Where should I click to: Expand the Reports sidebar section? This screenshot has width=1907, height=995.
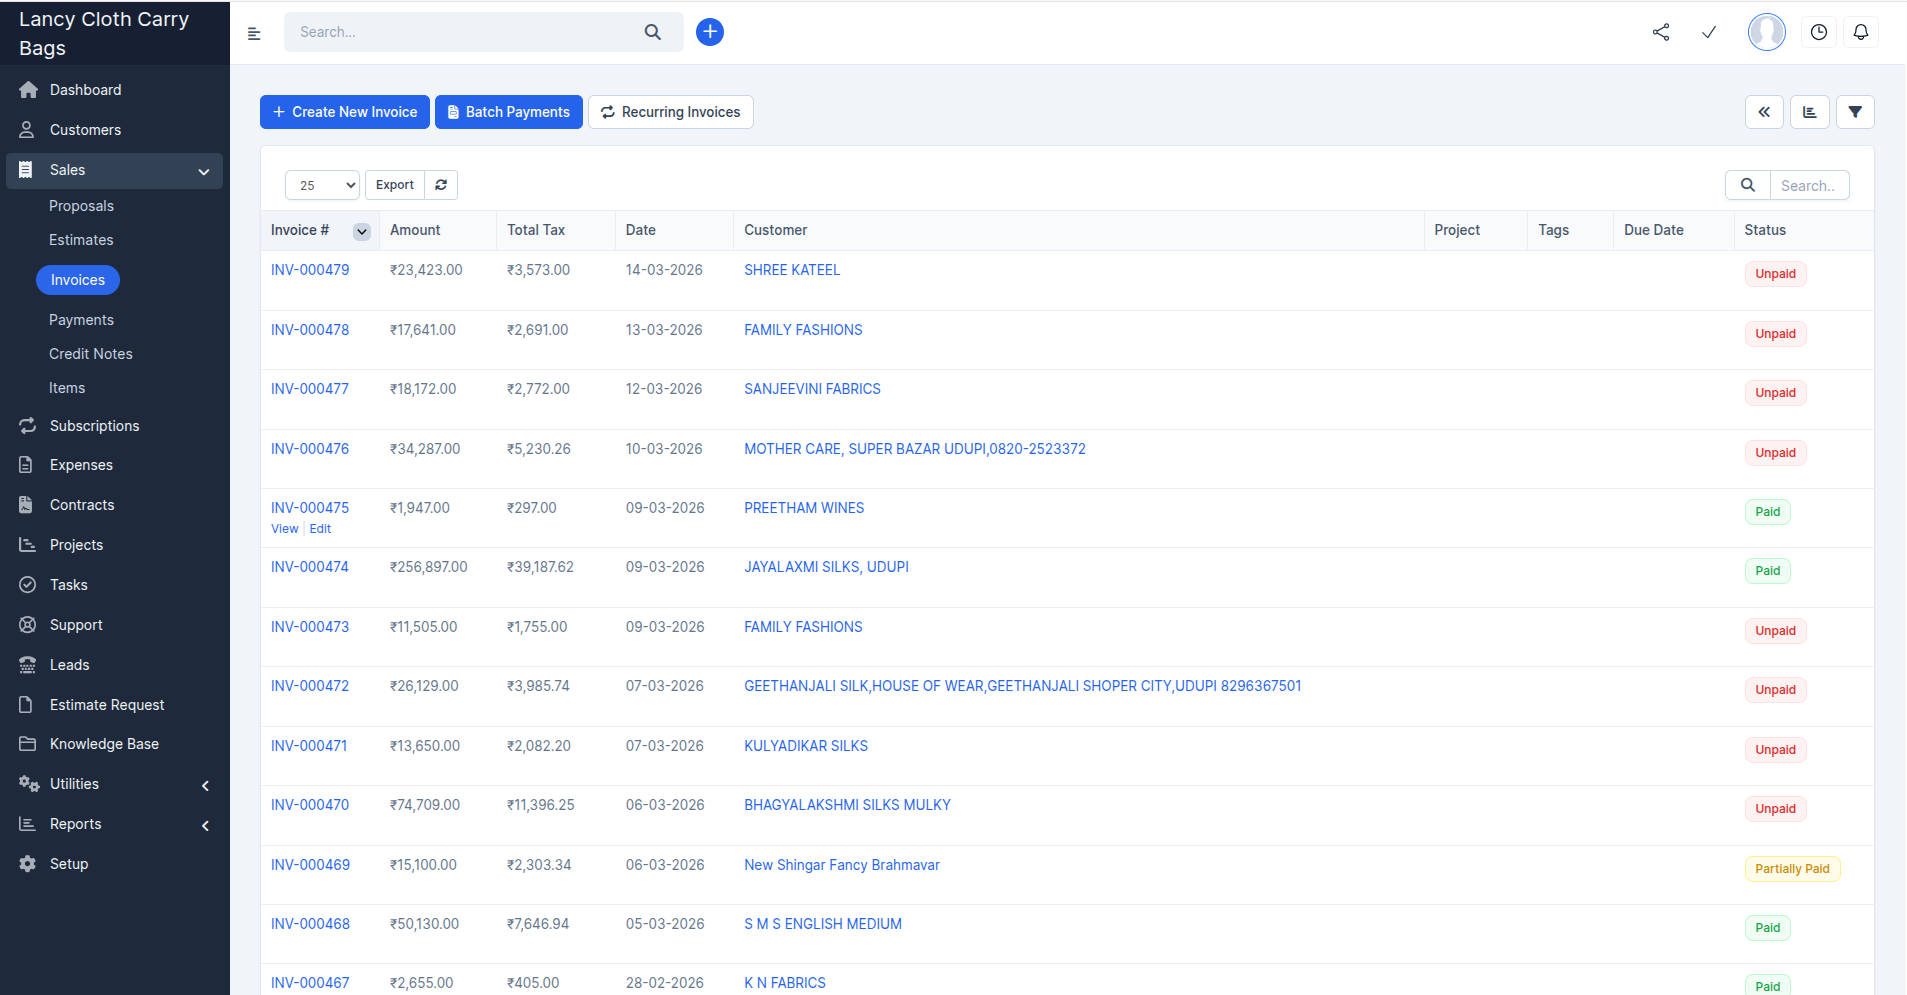point(205,824)
